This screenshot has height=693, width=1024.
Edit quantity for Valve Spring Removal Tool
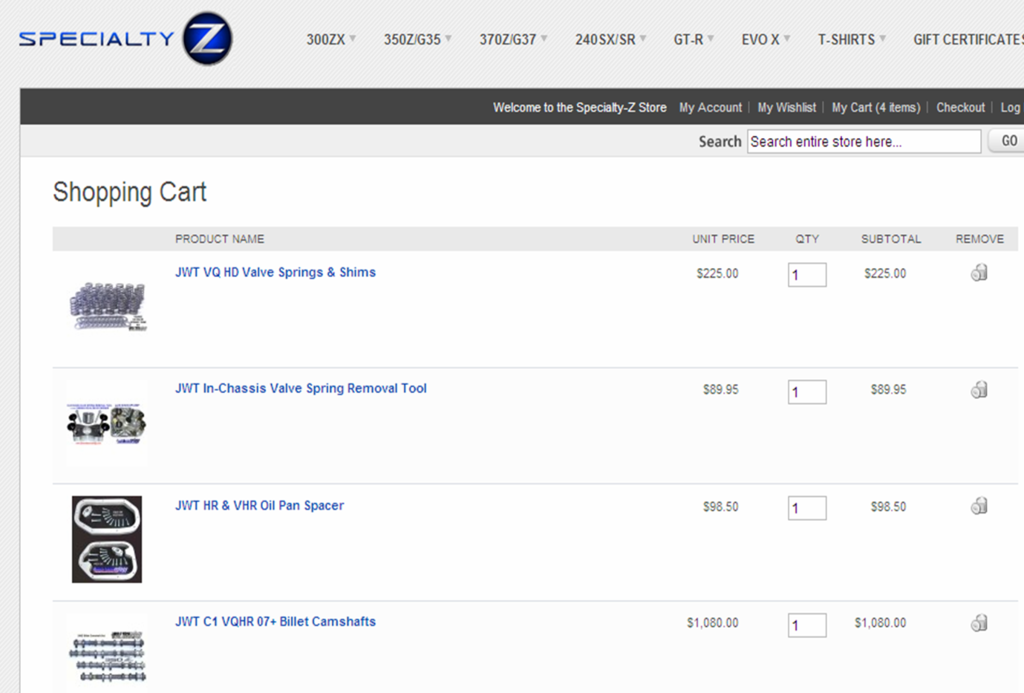(807, 392)
